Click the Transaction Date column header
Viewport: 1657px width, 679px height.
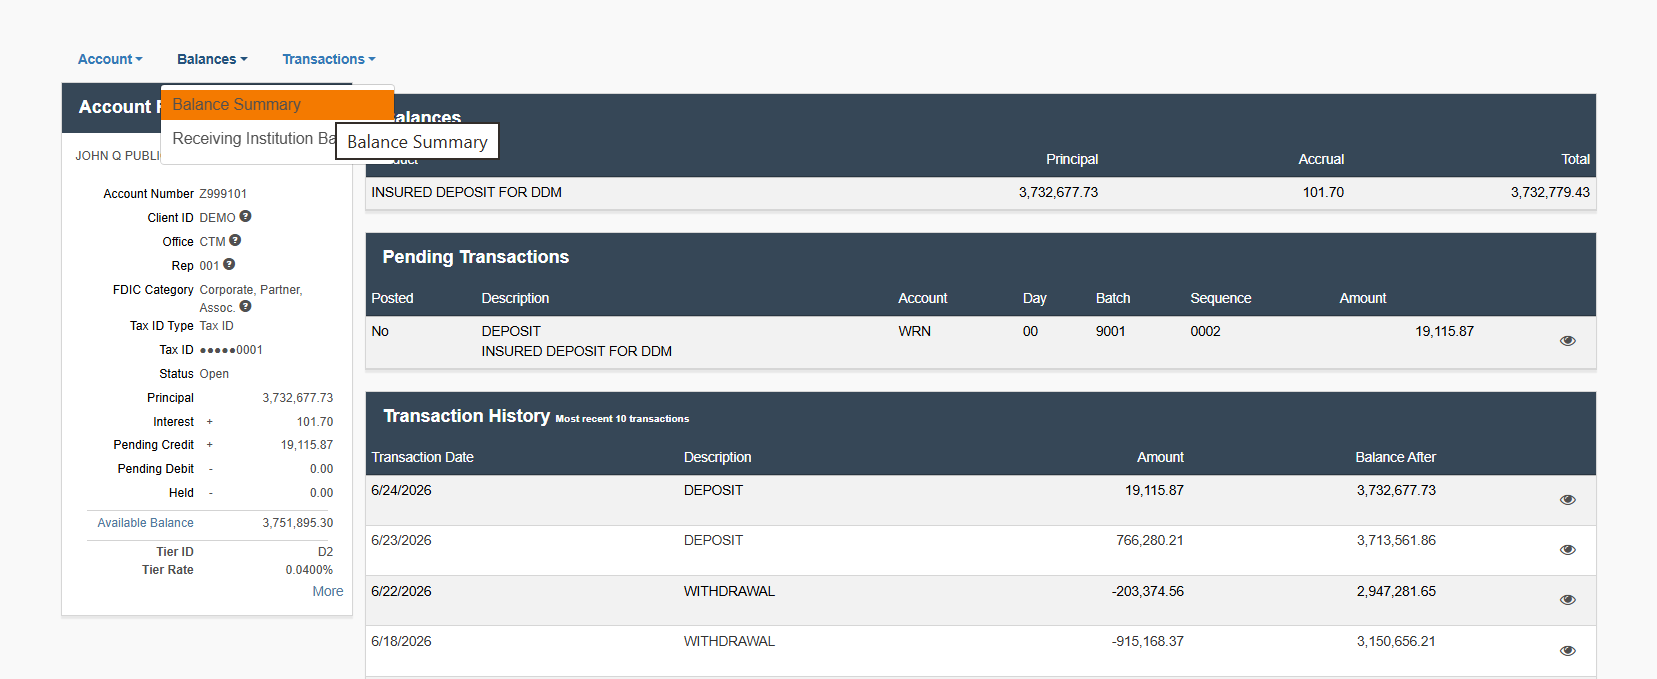pyautogui.click(x=422, y=457)
